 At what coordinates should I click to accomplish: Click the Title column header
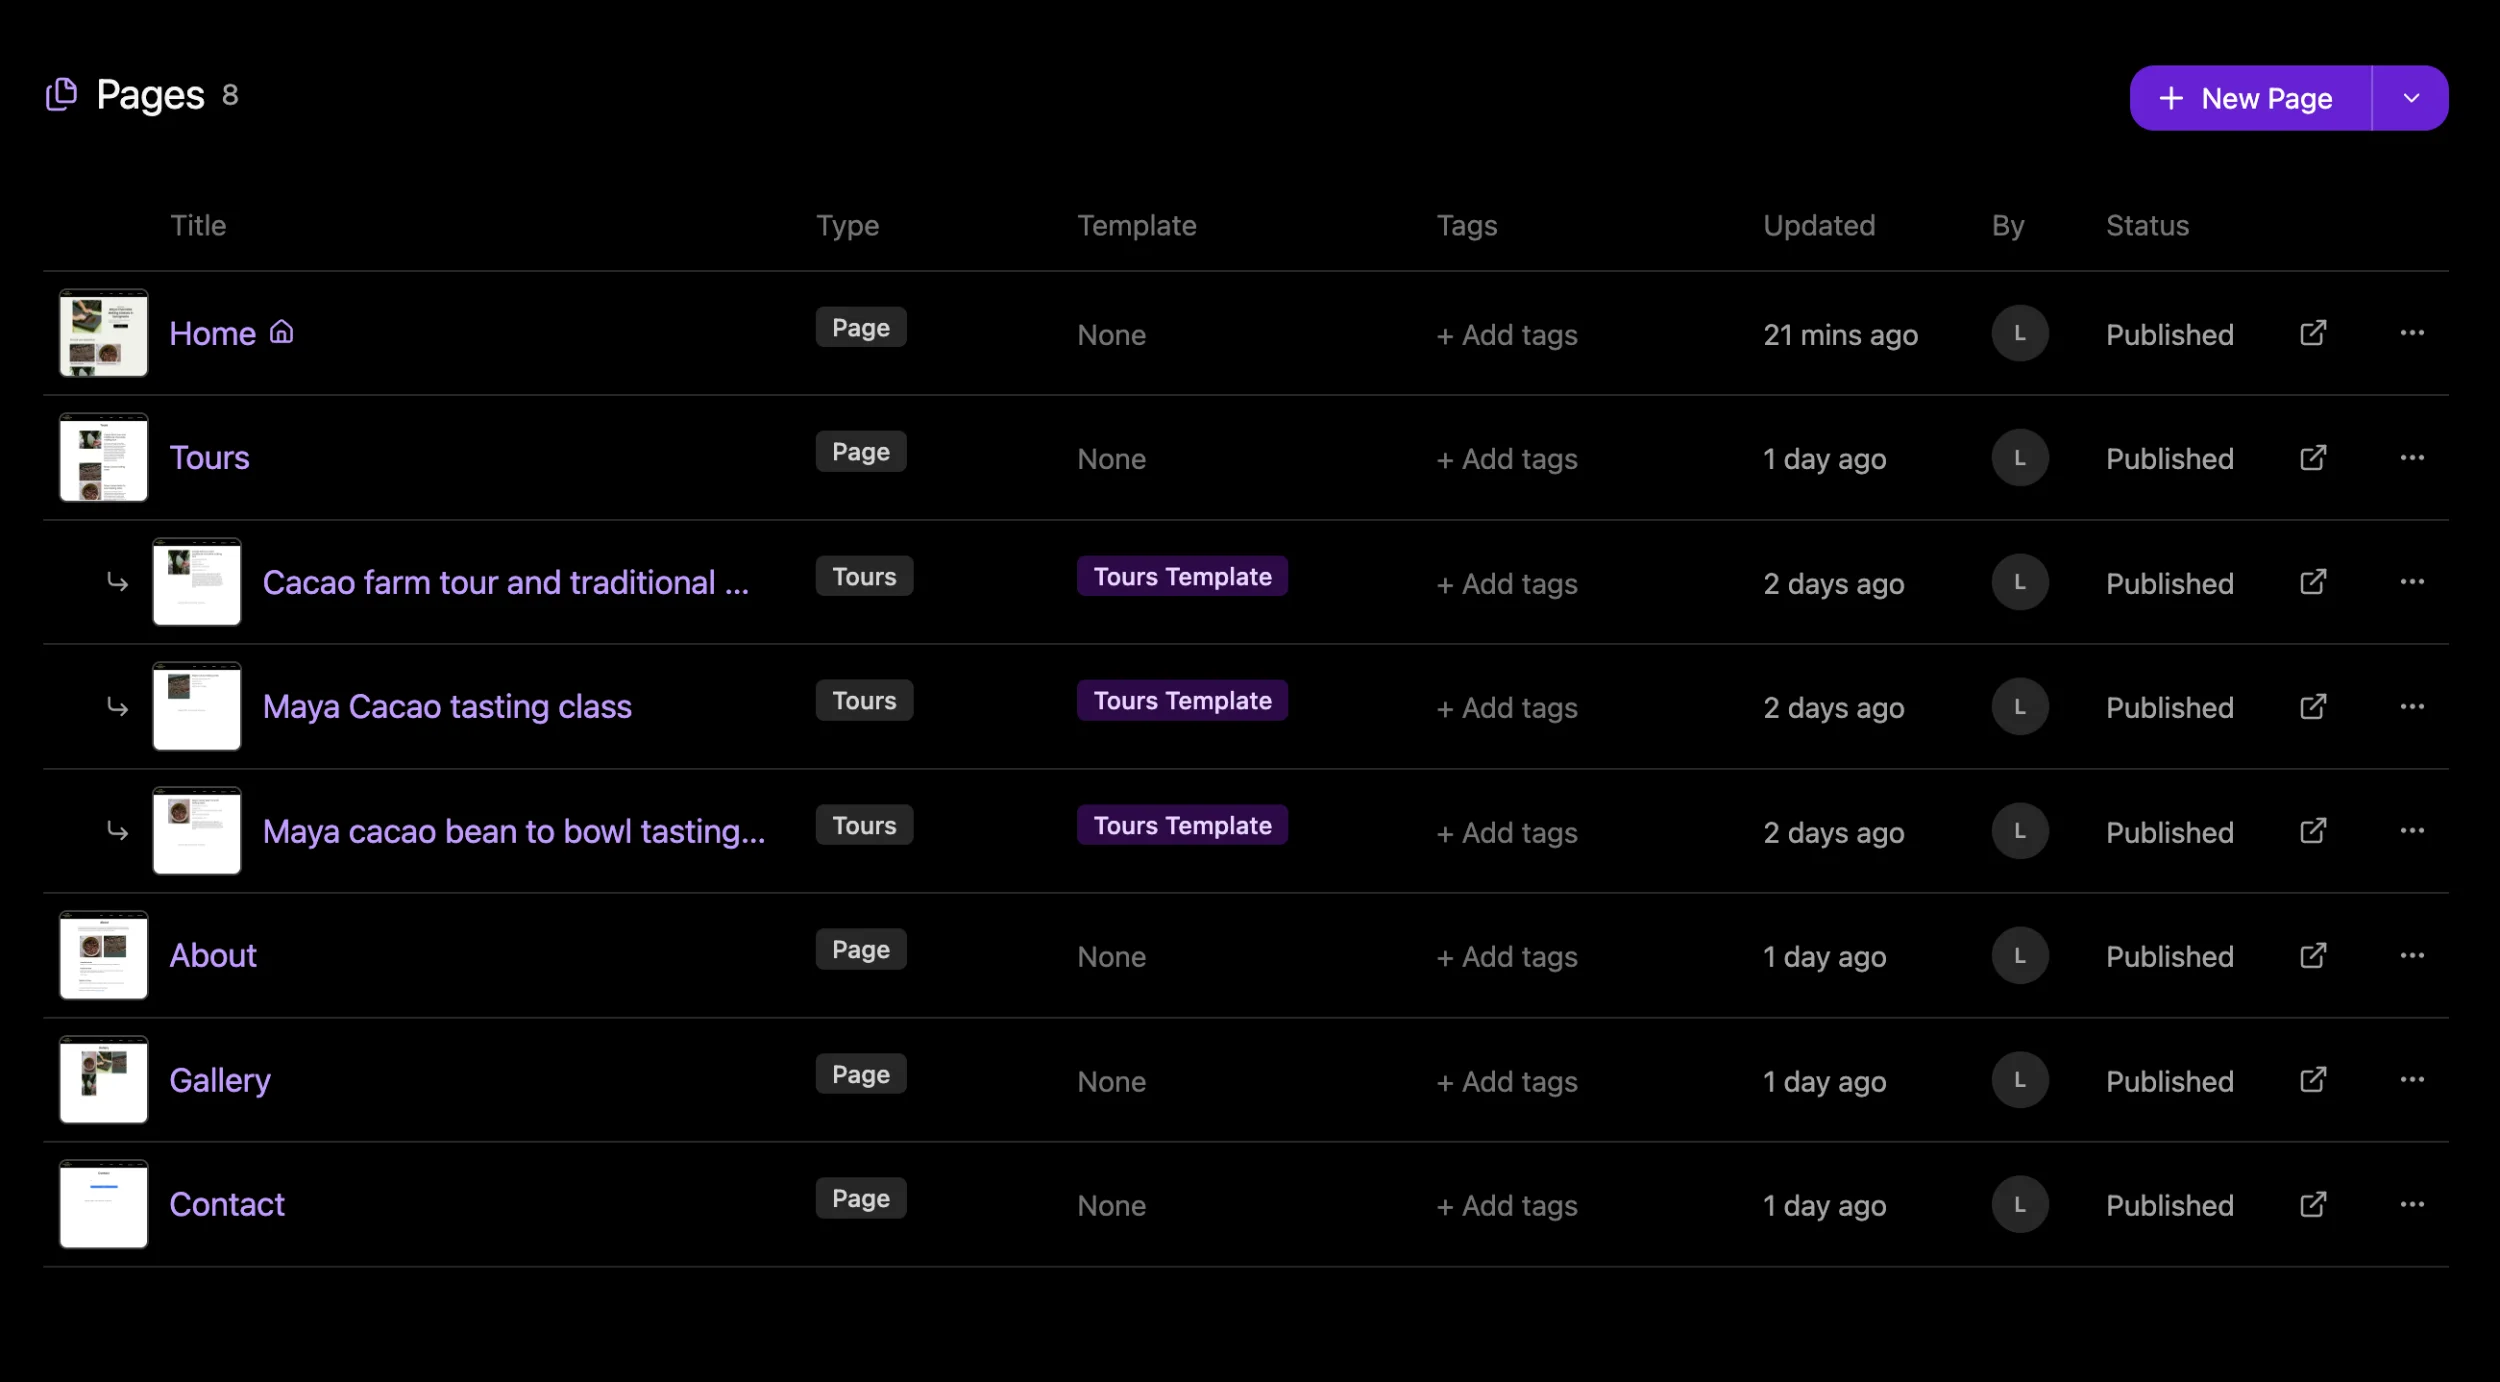pos(198,225)
